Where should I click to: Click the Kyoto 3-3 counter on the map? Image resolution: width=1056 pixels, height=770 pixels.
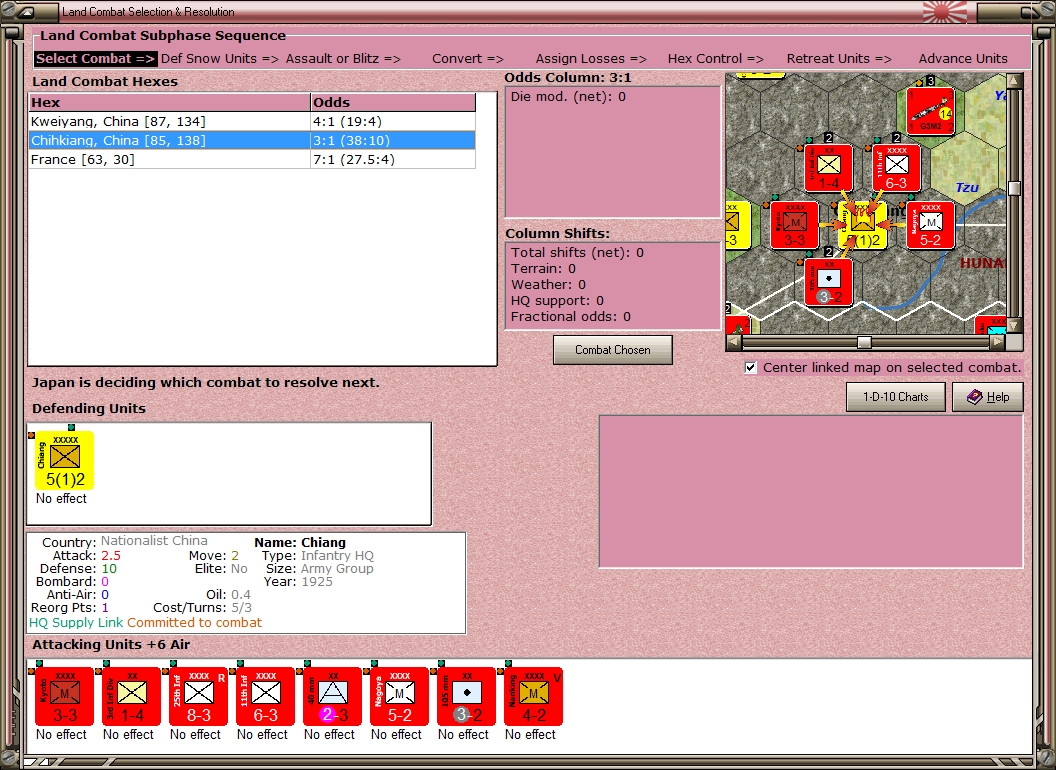(x=795, y=224)
